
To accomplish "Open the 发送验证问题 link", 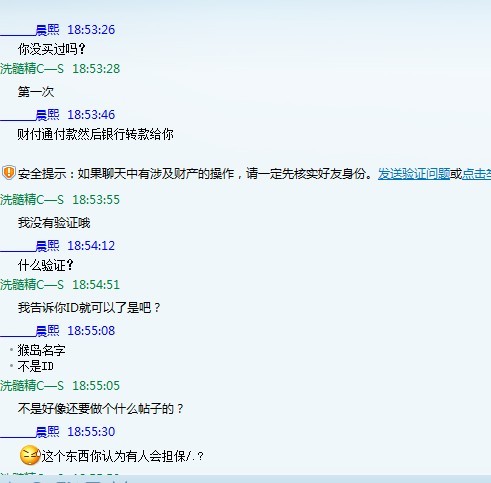I will [414, 174].
